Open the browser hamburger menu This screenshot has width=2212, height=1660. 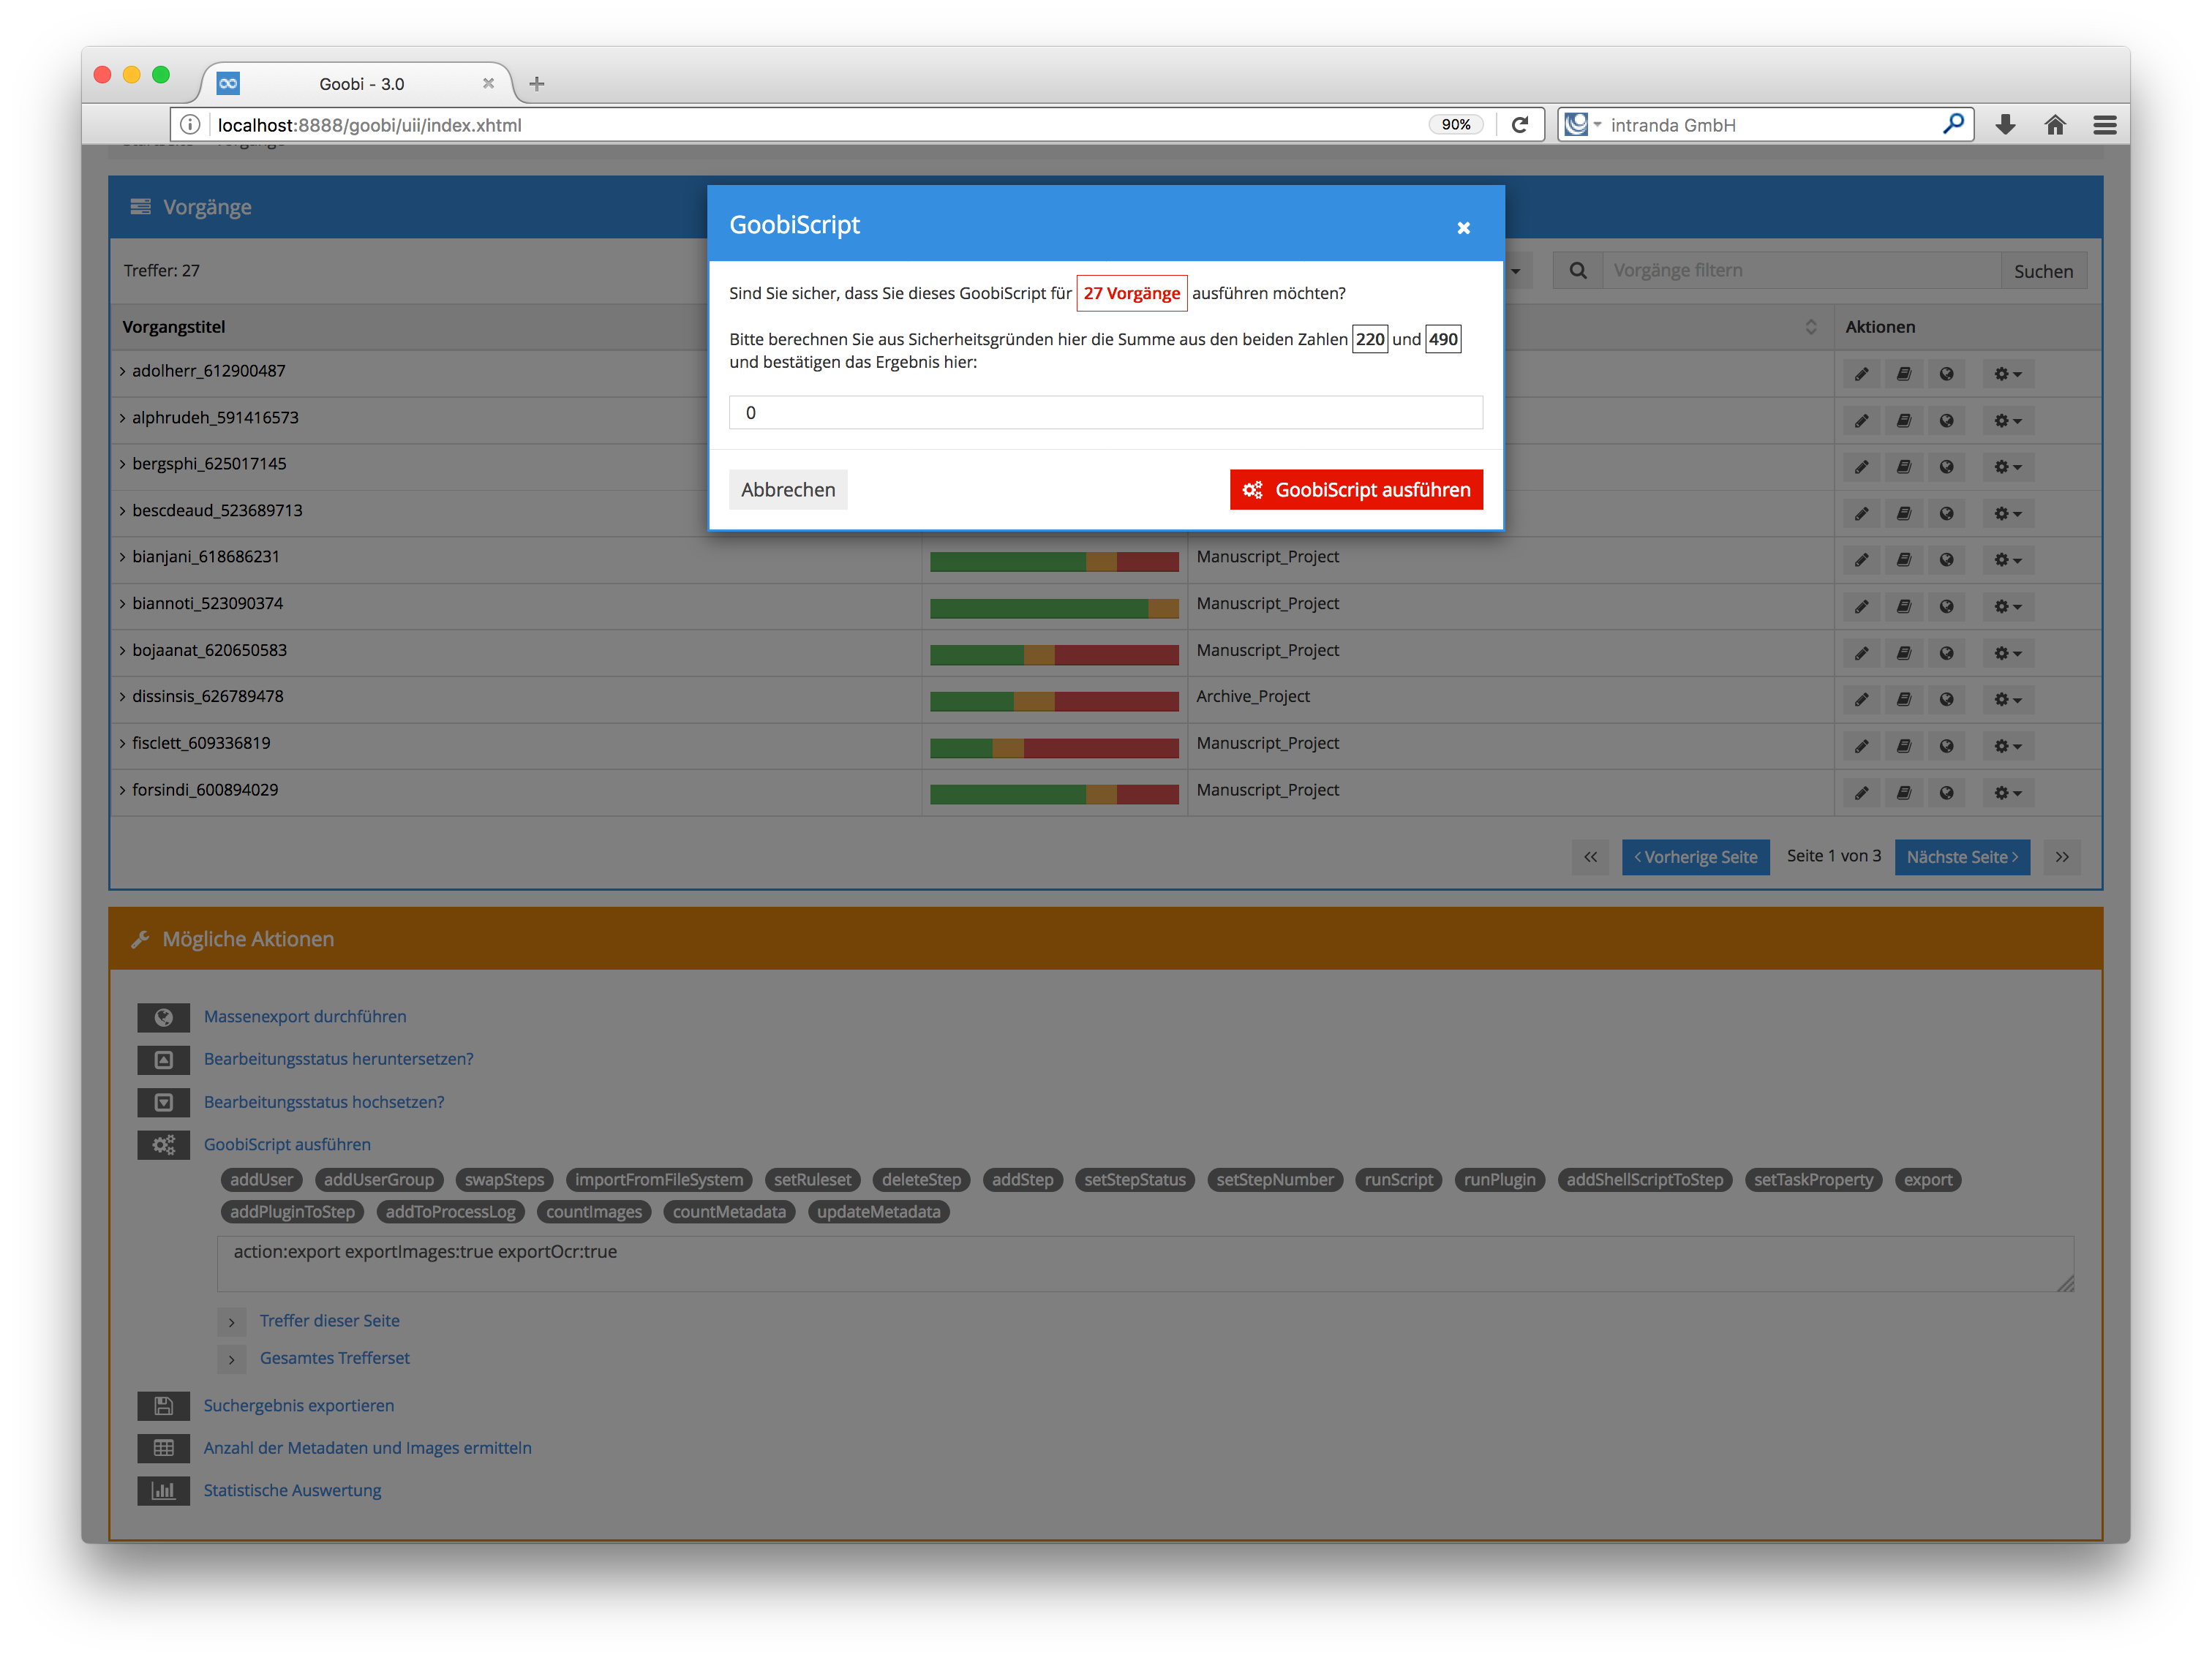(x=2105, y=125)
